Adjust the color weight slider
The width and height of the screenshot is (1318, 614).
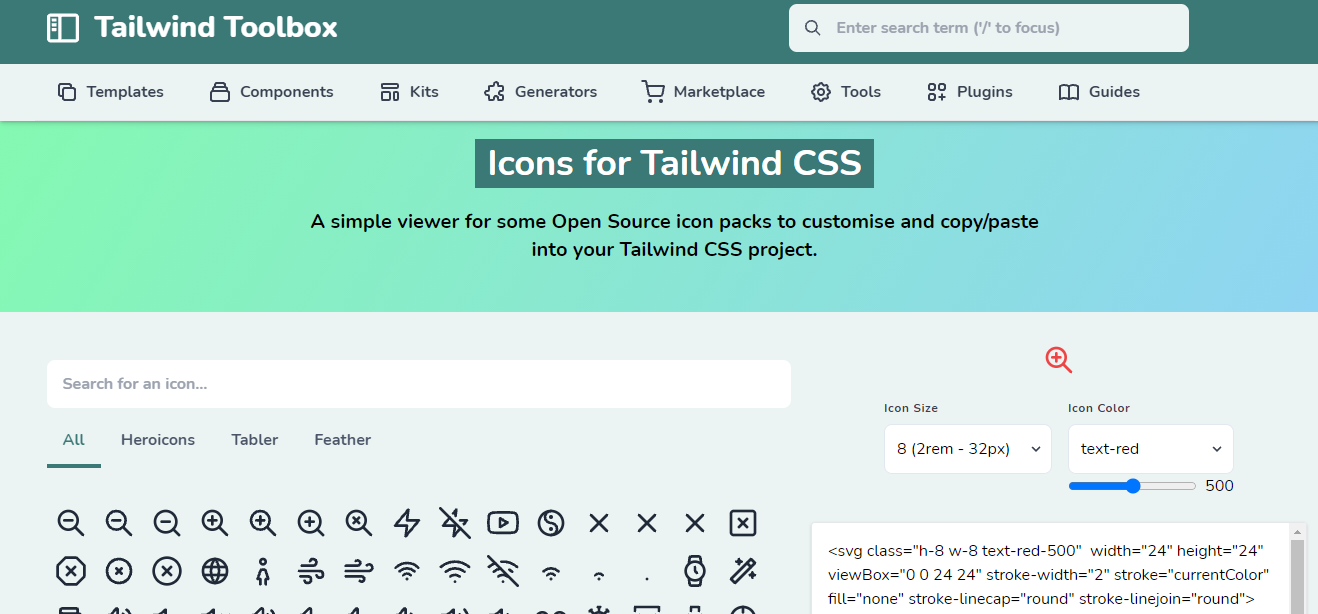[x=1131, y=485]
